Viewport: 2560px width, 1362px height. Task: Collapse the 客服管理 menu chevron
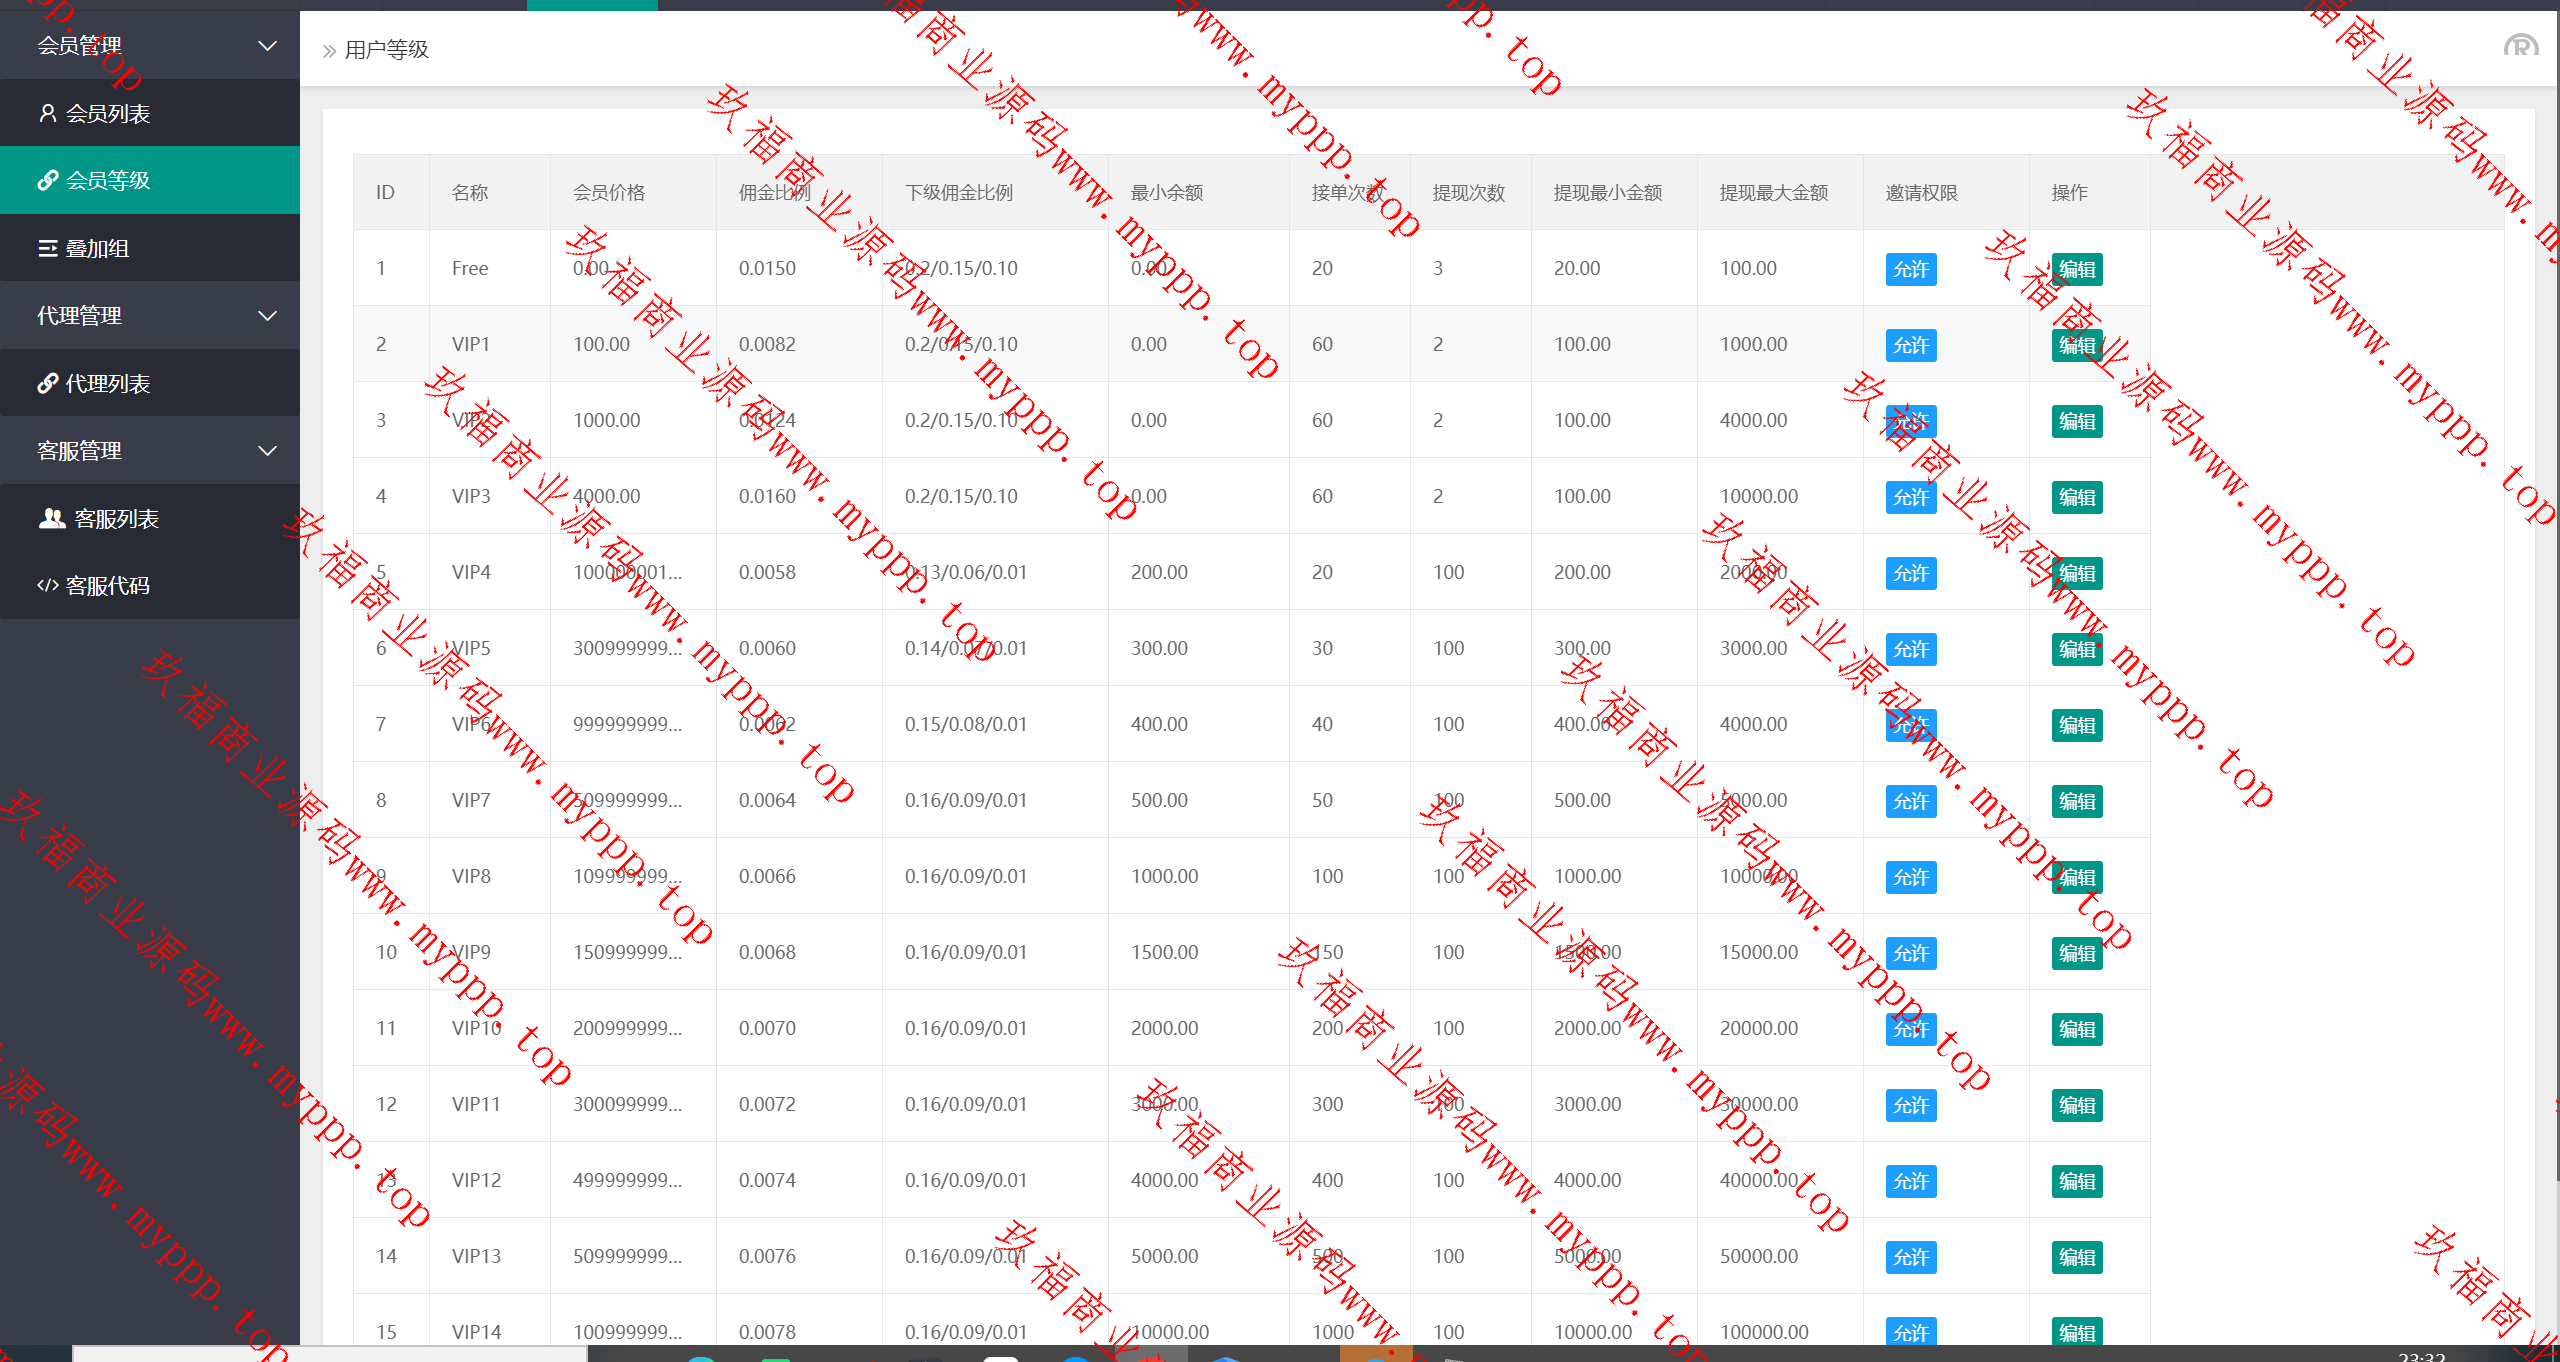[x=267, y=451]
